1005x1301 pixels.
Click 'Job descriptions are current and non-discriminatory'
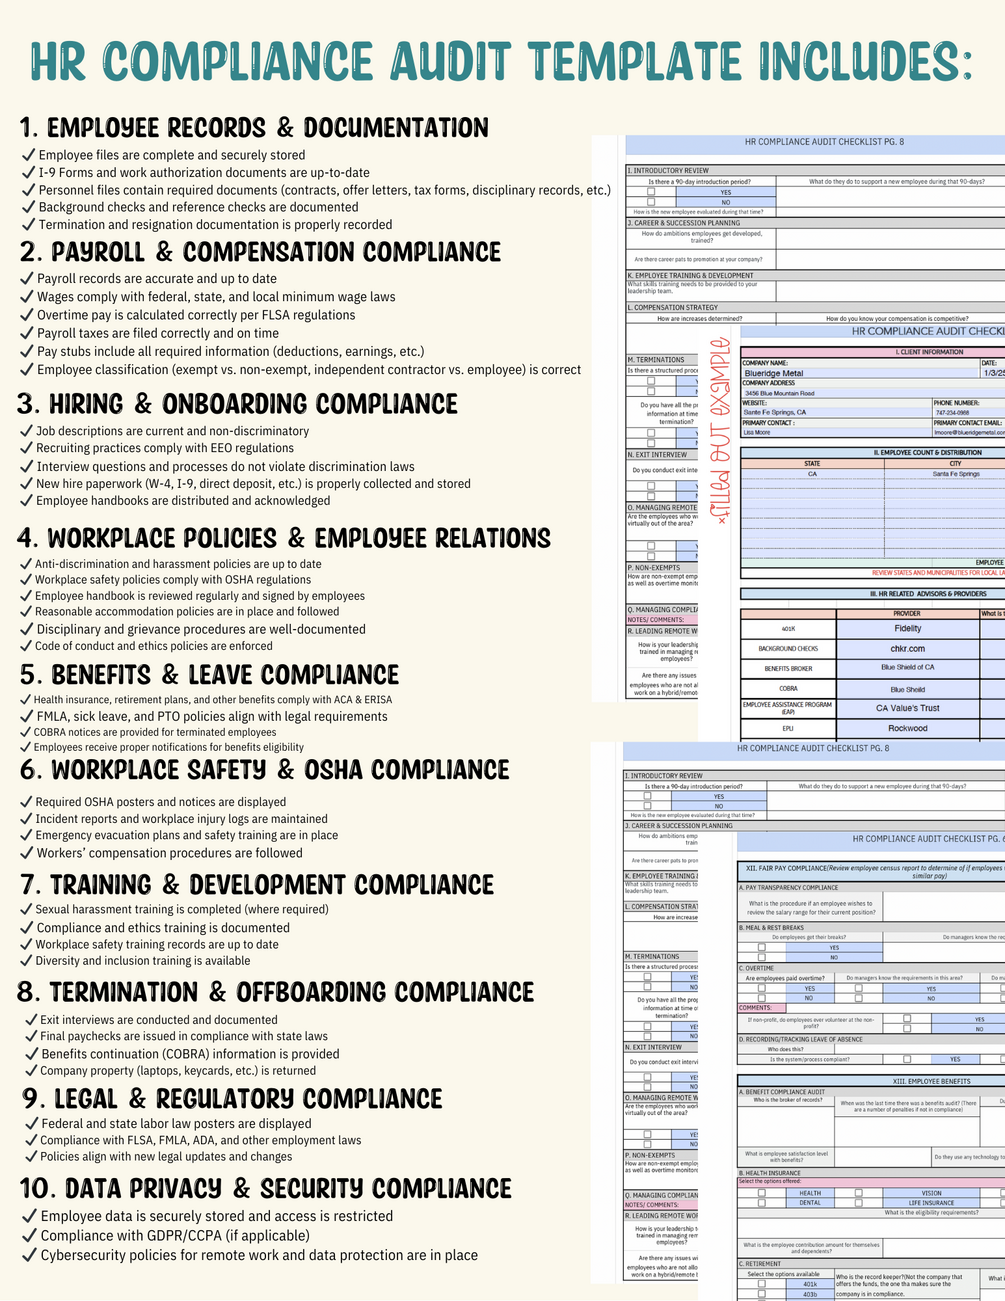(x=173, y=431)
